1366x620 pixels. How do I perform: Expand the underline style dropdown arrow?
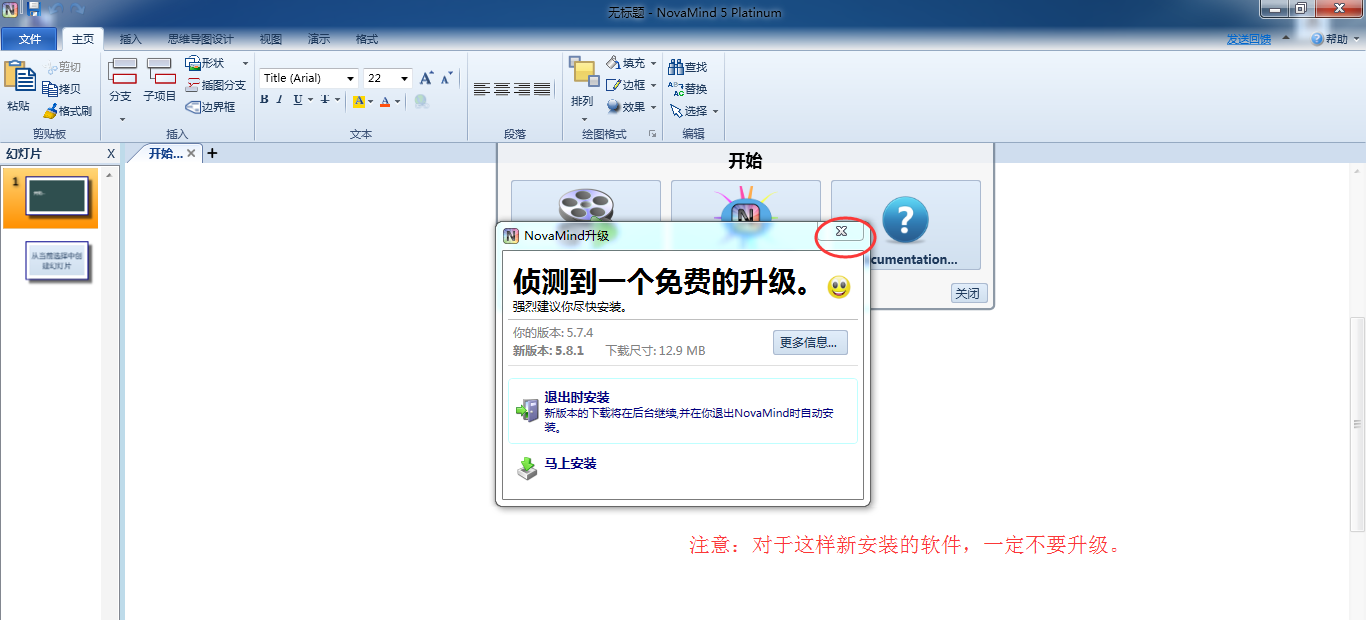pos(310,100)
